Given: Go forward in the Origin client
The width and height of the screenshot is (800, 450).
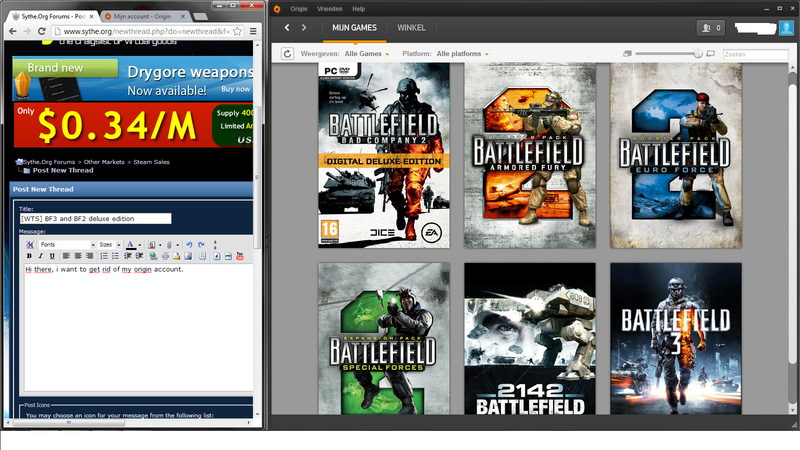Looking at the screenshot, I should coord(304,28).
